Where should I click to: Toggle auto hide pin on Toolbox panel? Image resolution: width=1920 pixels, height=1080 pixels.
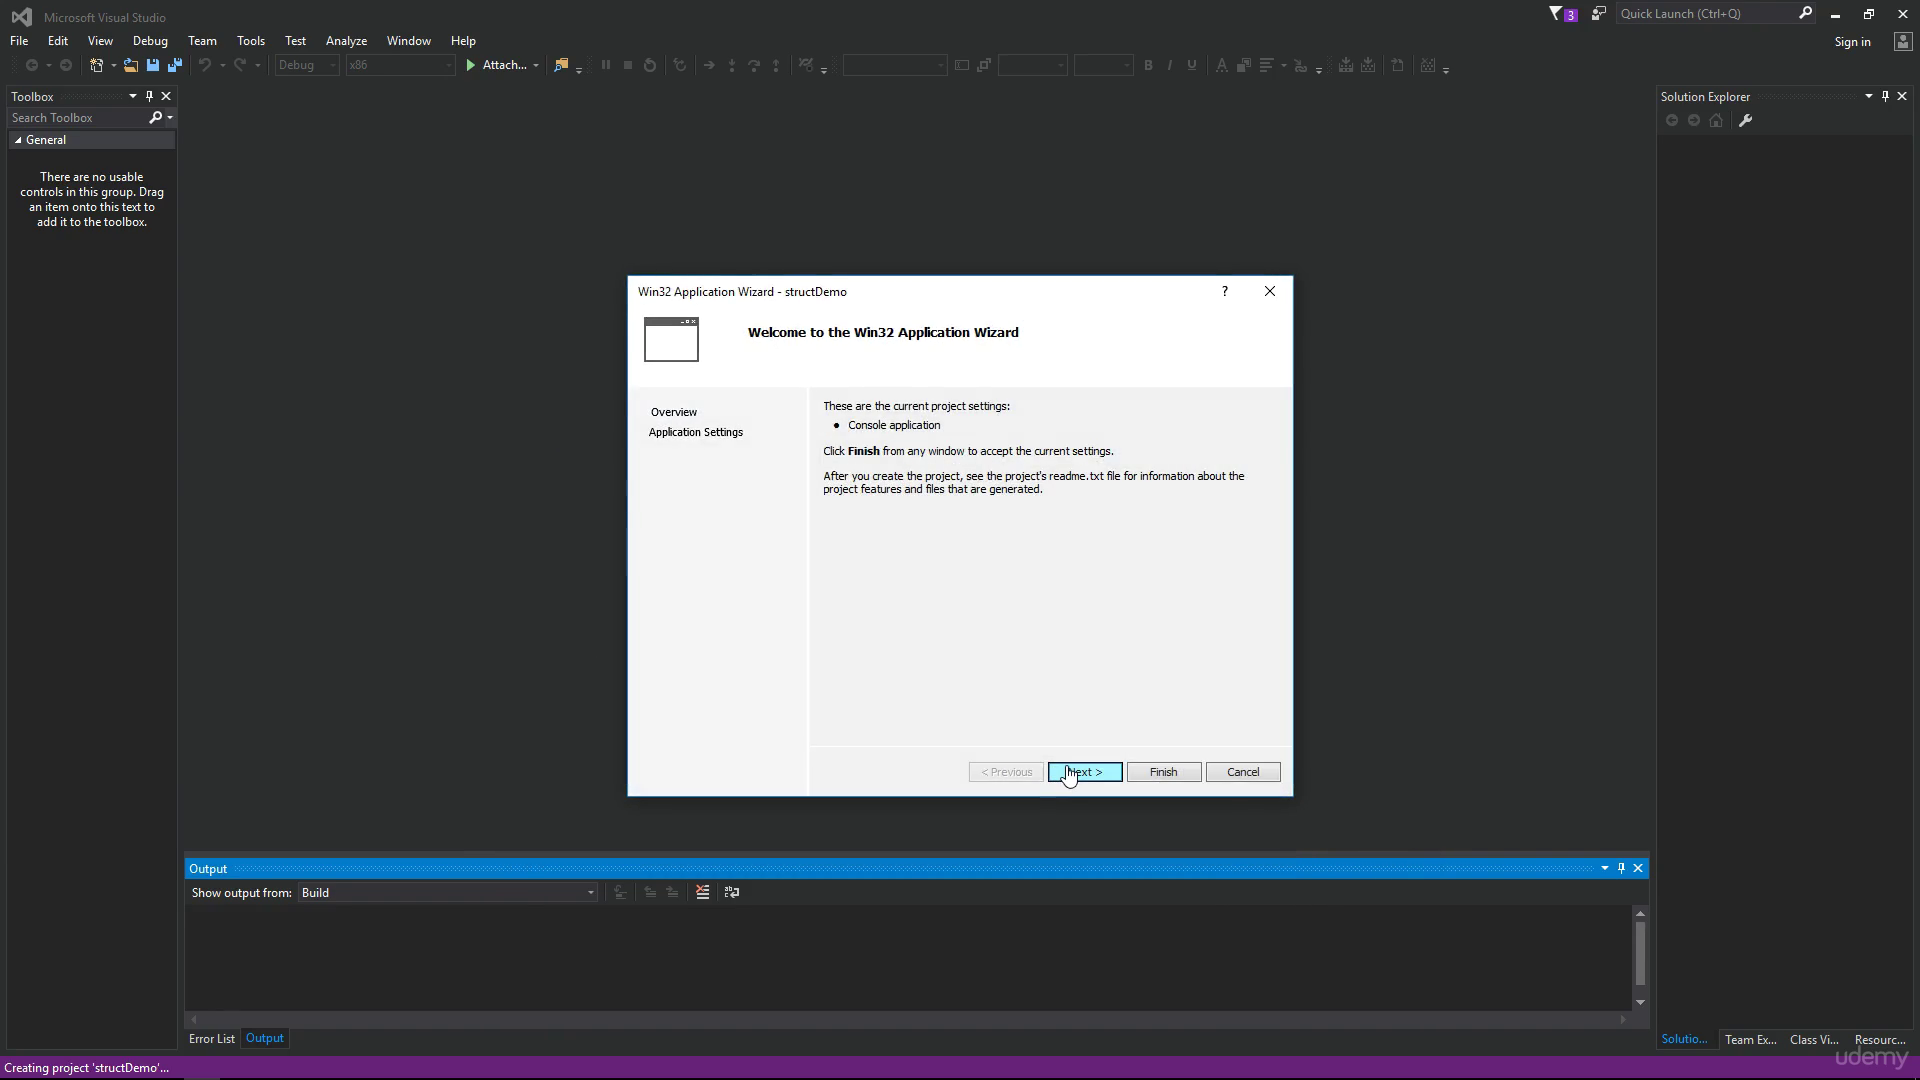tap(149, 97)
